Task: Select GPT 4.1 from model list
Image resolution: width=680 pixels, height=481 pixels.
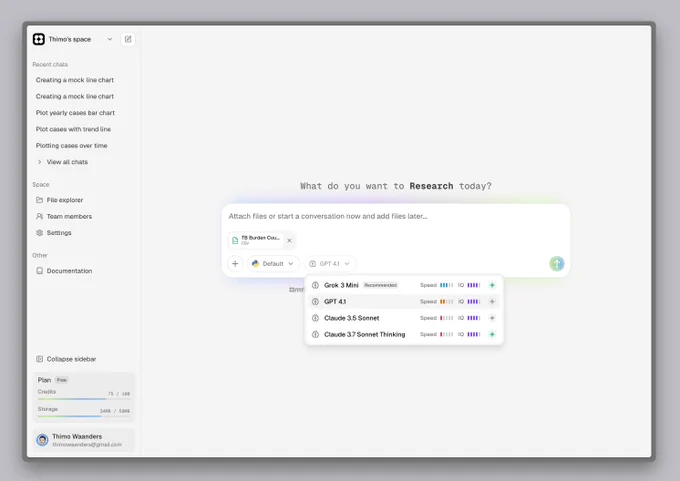Action: click(404, 301)
